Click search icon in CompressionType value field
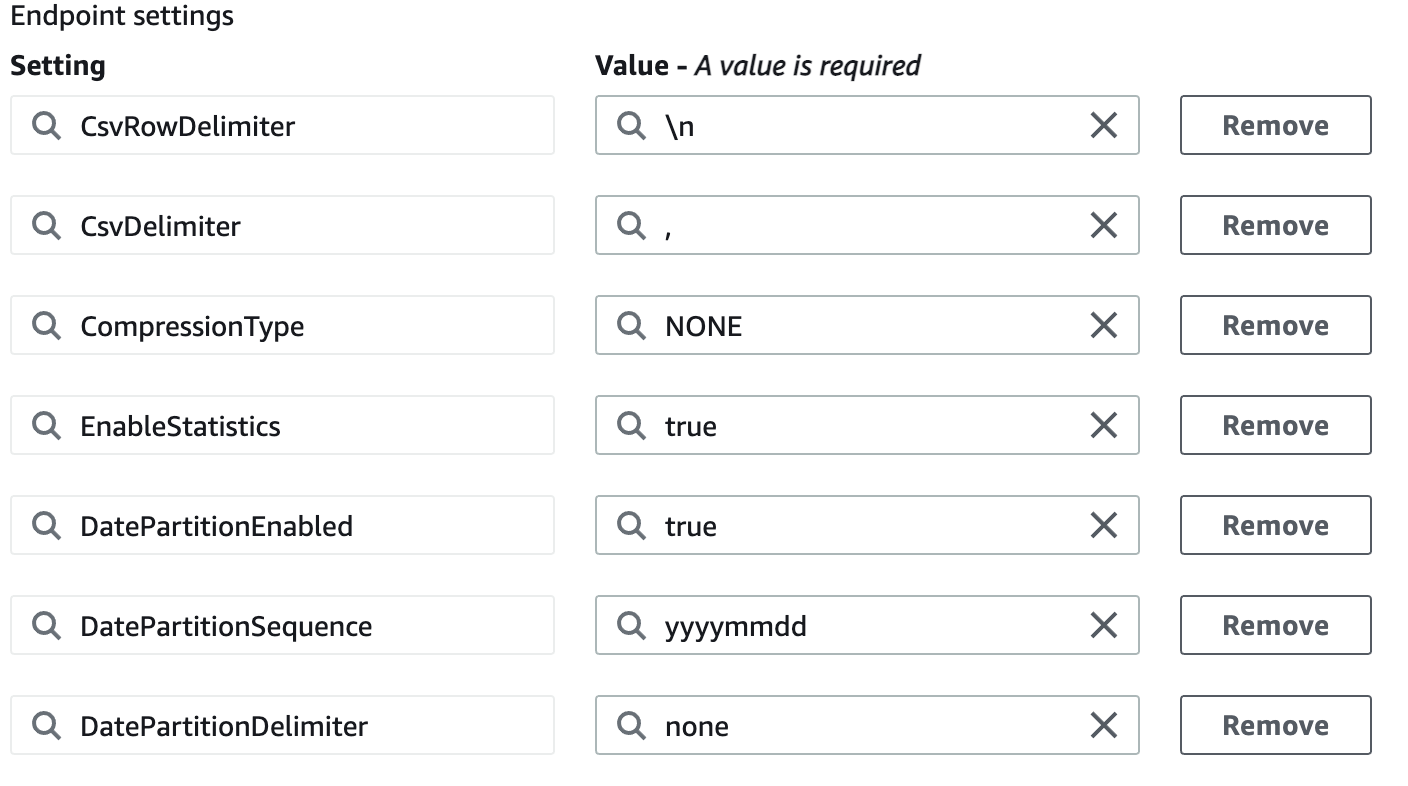This screenshot has width=1408, height=786. pyautogui.click(x=631, y=325)
